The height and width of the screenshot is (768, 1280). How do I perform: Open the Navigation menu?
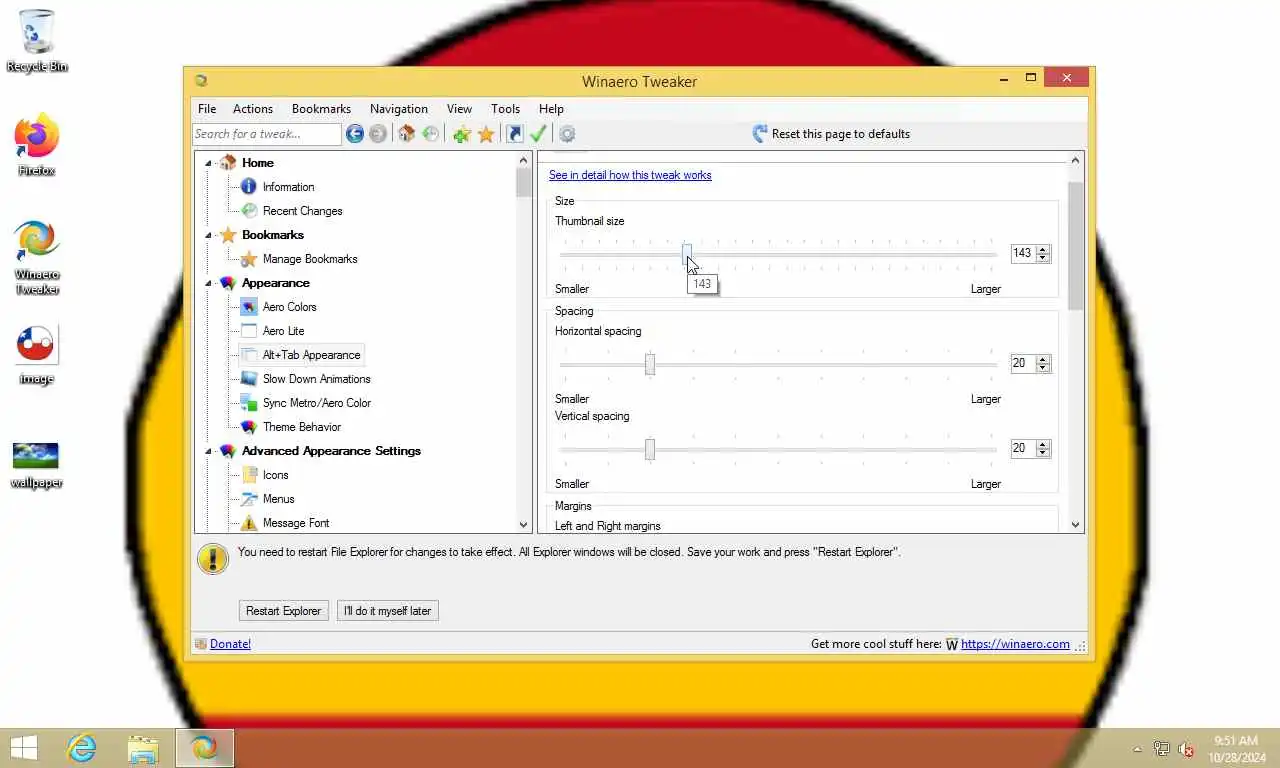399,109
